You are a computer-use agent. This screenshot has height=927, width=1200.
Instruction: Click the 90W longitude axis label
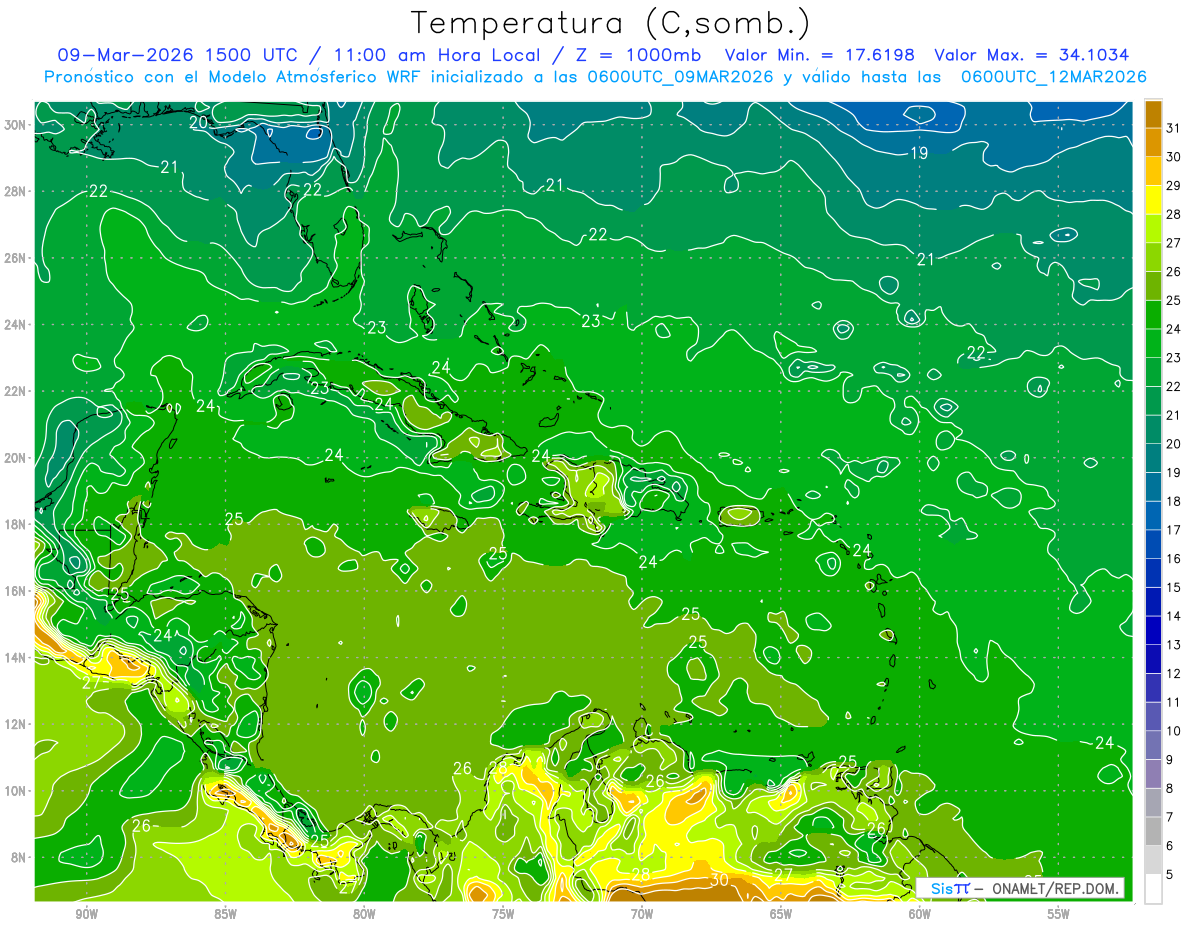coord(87,915)
